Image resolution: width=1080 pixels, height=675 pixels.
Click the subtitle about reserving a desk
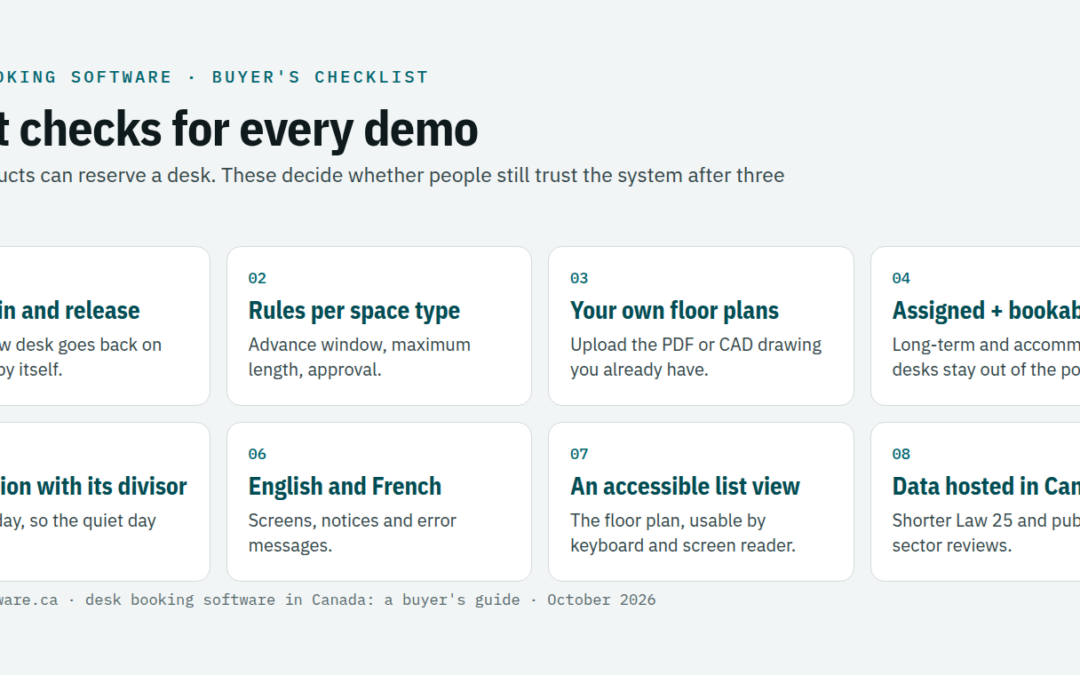click(x=392, y=175)
